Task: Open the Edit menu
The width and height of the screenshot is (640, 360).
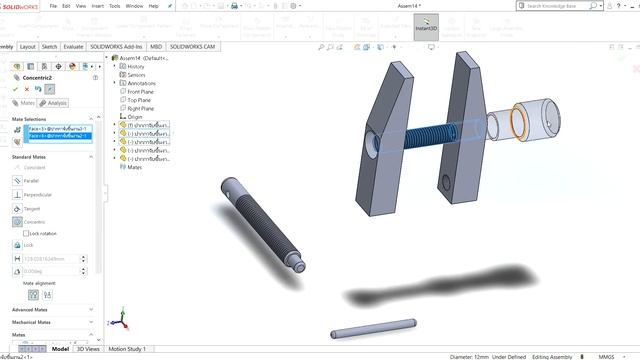Action: tap(66, 6)
